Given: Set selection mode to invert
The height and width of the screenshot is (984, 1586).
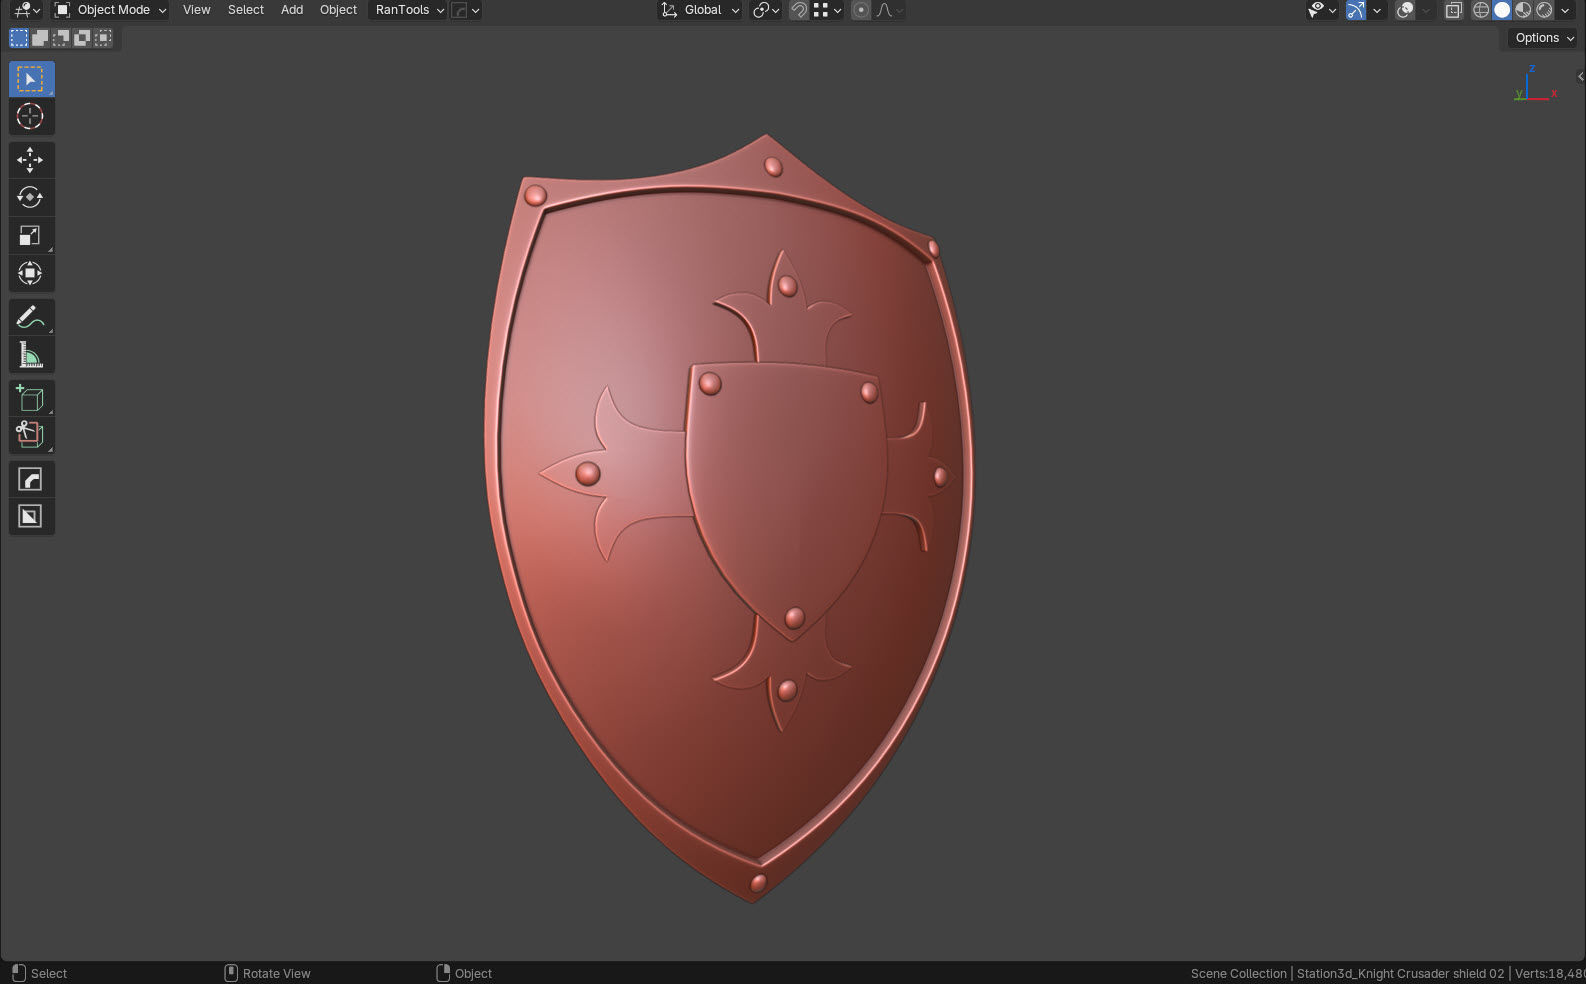Looking at the screenshot, I should 82,38.
